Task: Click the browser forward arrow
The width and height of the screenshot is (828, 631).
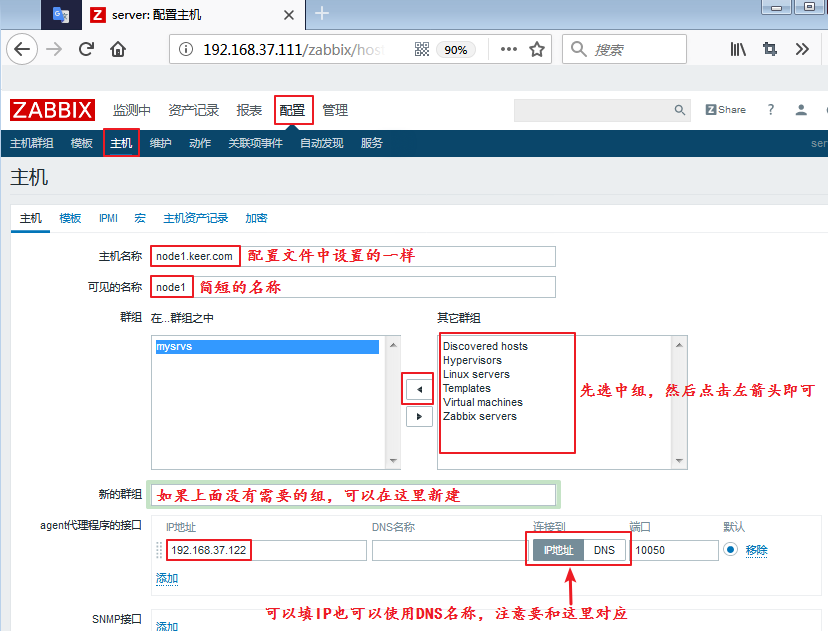Action: [x=54, y=49]
